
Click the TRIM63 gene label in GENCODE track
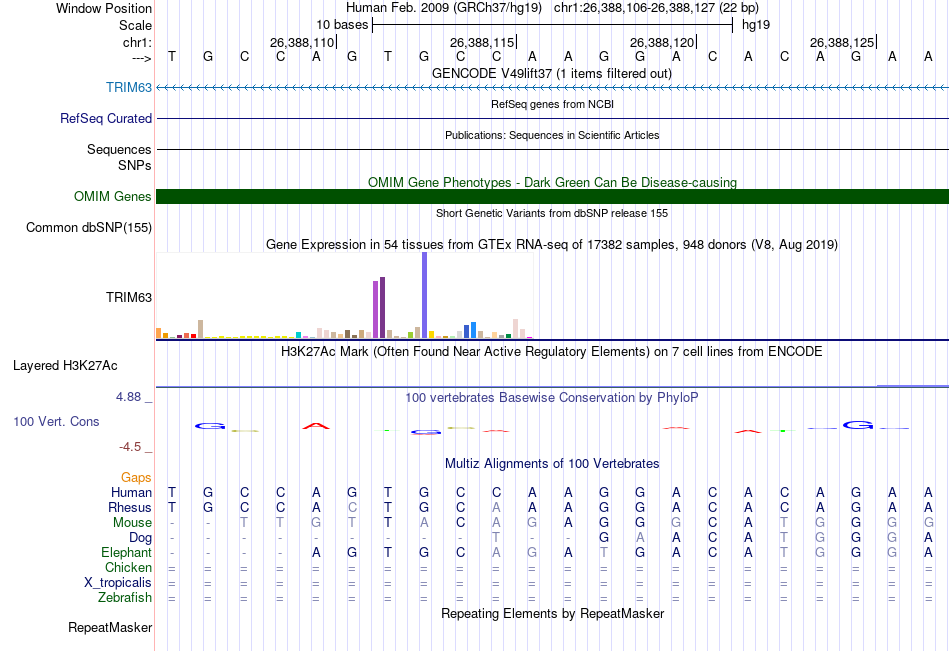128,87
